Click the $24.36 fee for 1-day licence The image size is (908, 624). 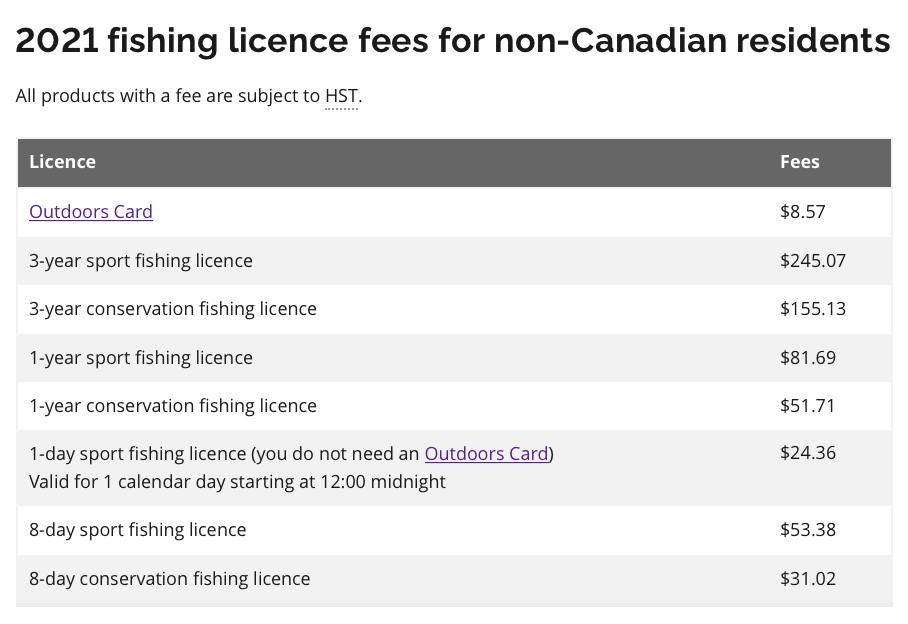(808, 453)
